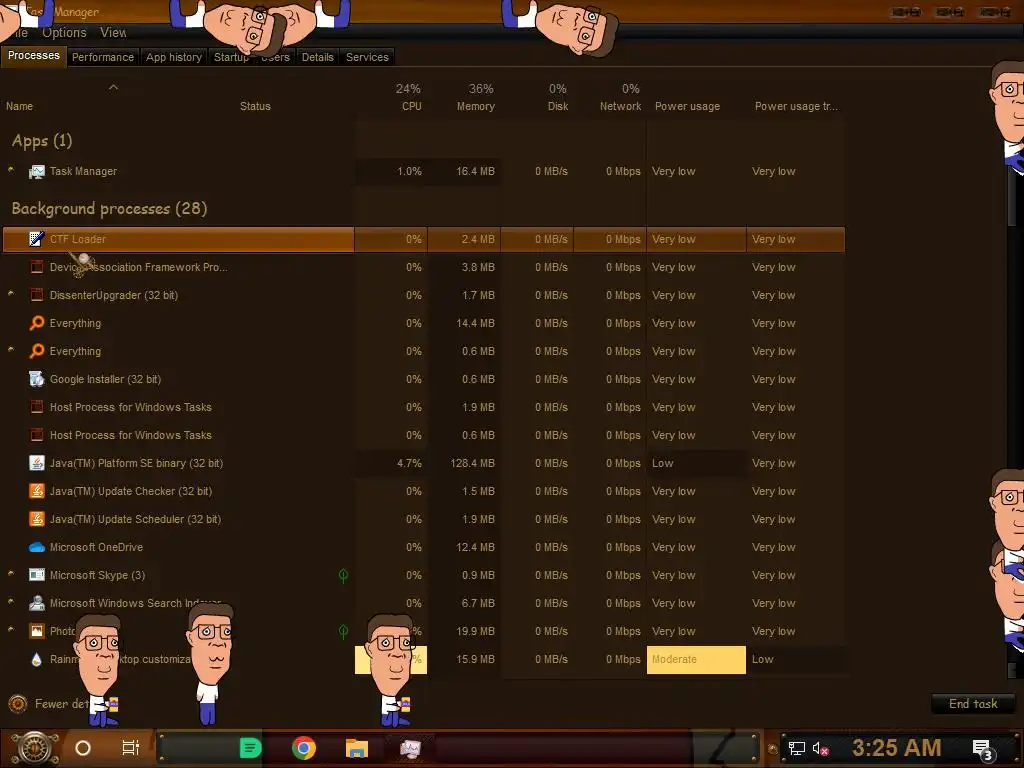Screen dimensions: 1024x768
Task: Open the Services tab
Action: click(367, 57)
